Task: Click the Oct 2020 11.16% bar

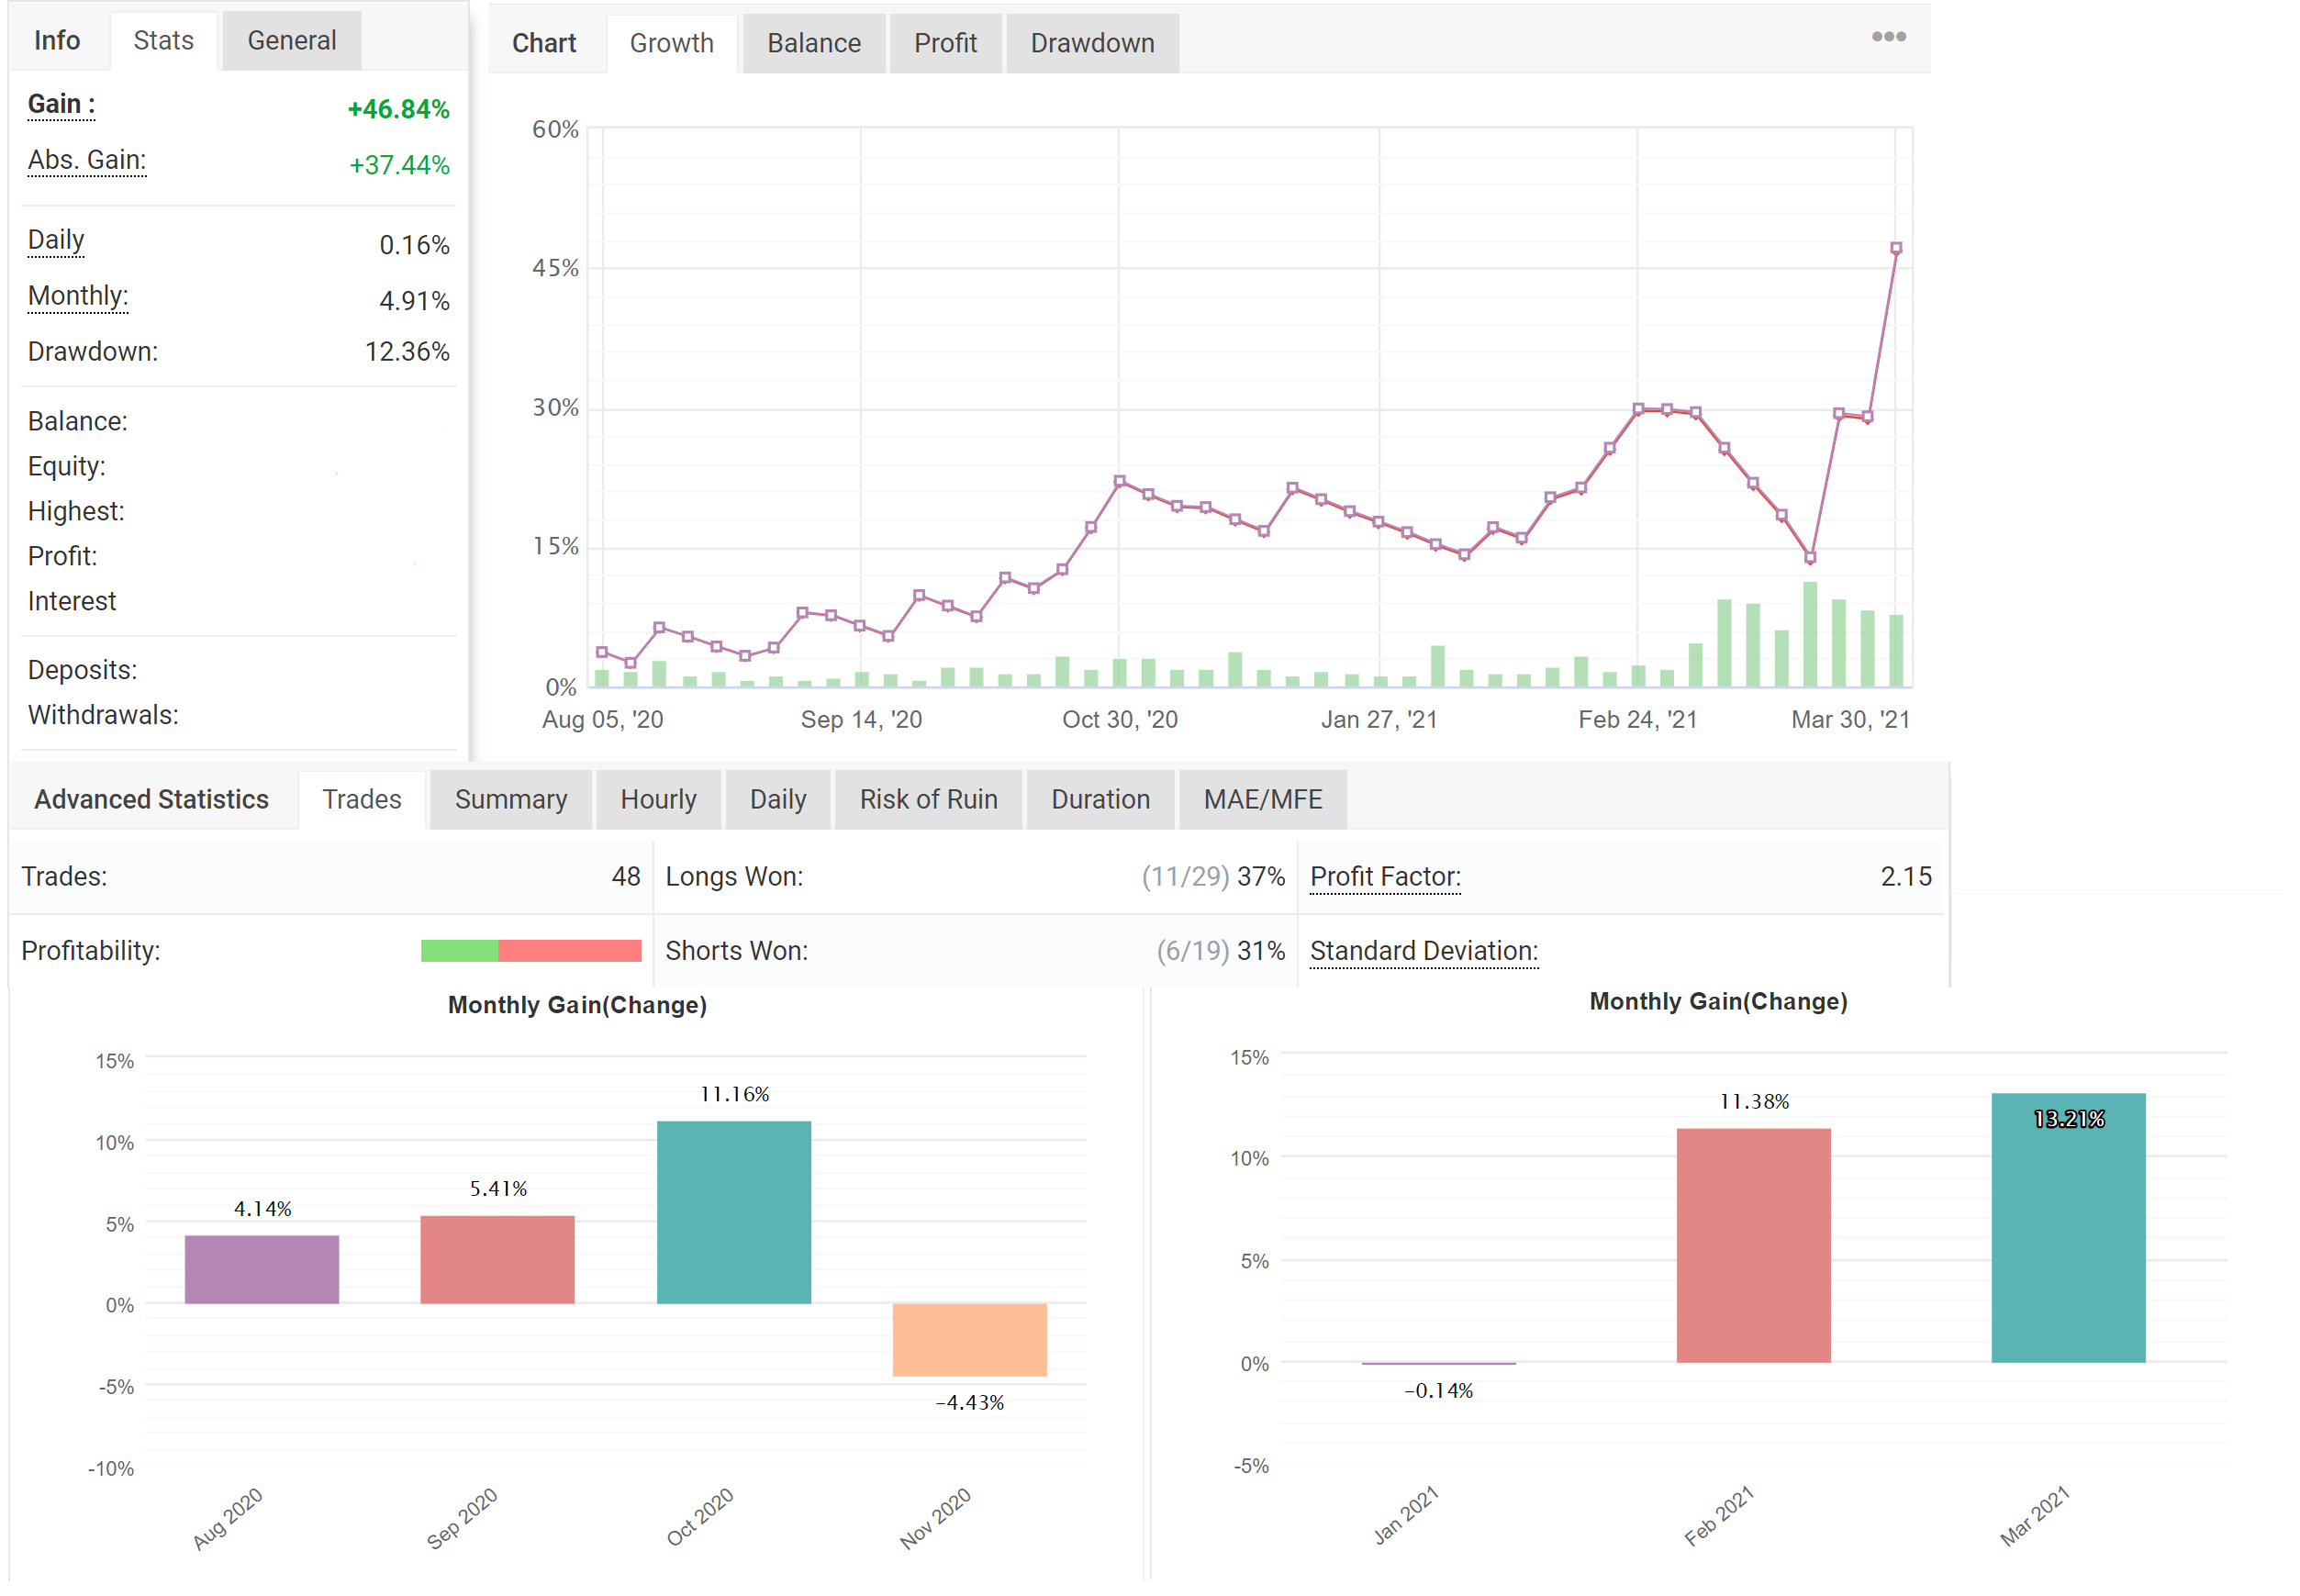Action: click(x=733, y=1211)
